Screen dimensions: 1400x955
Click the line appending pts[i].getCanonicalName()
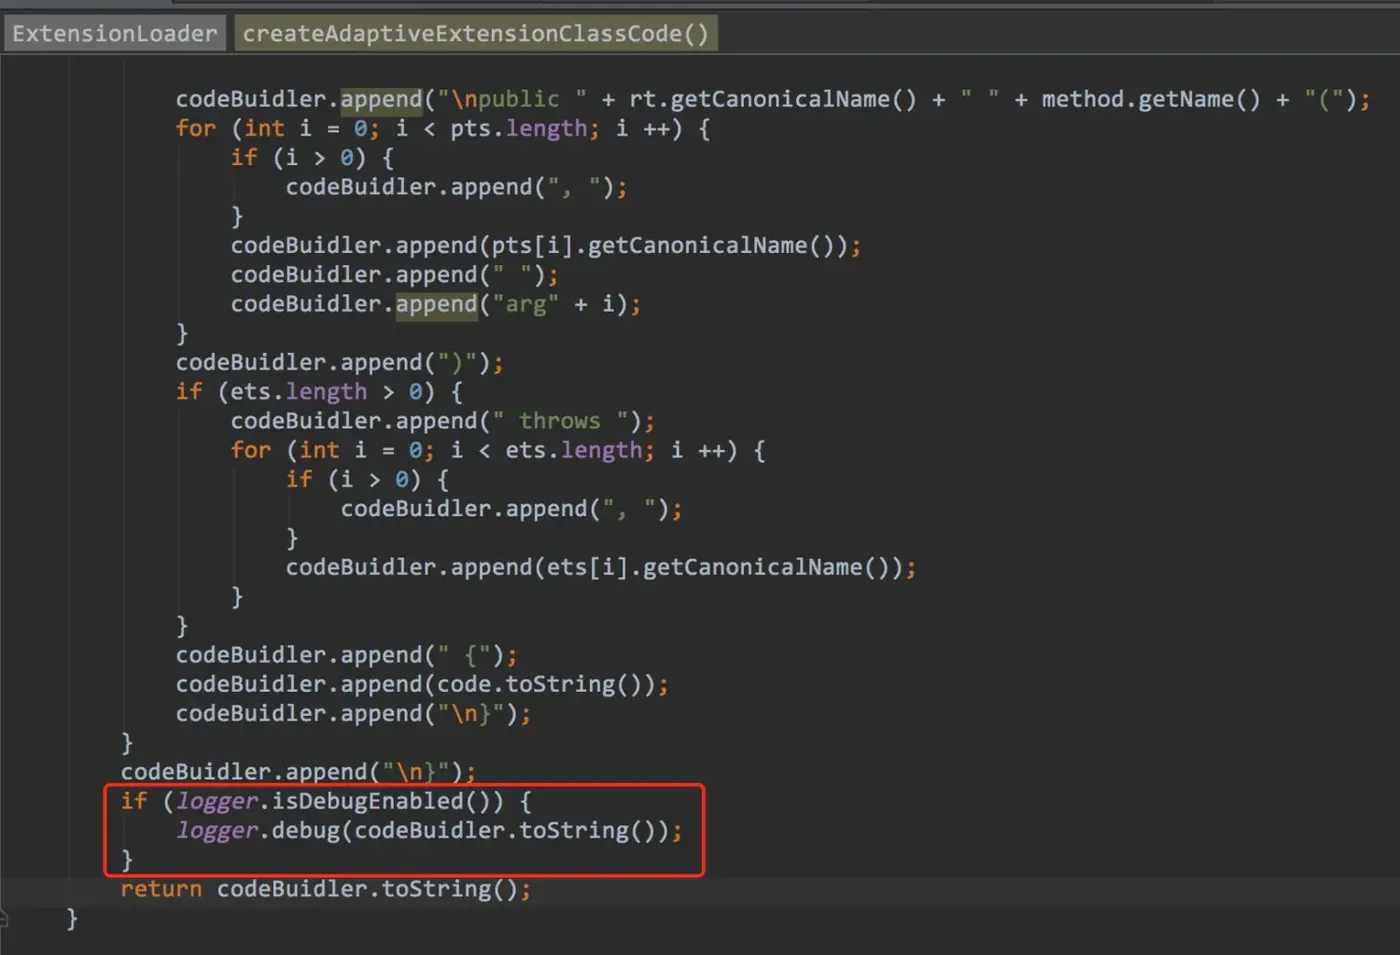click(546, 245)
